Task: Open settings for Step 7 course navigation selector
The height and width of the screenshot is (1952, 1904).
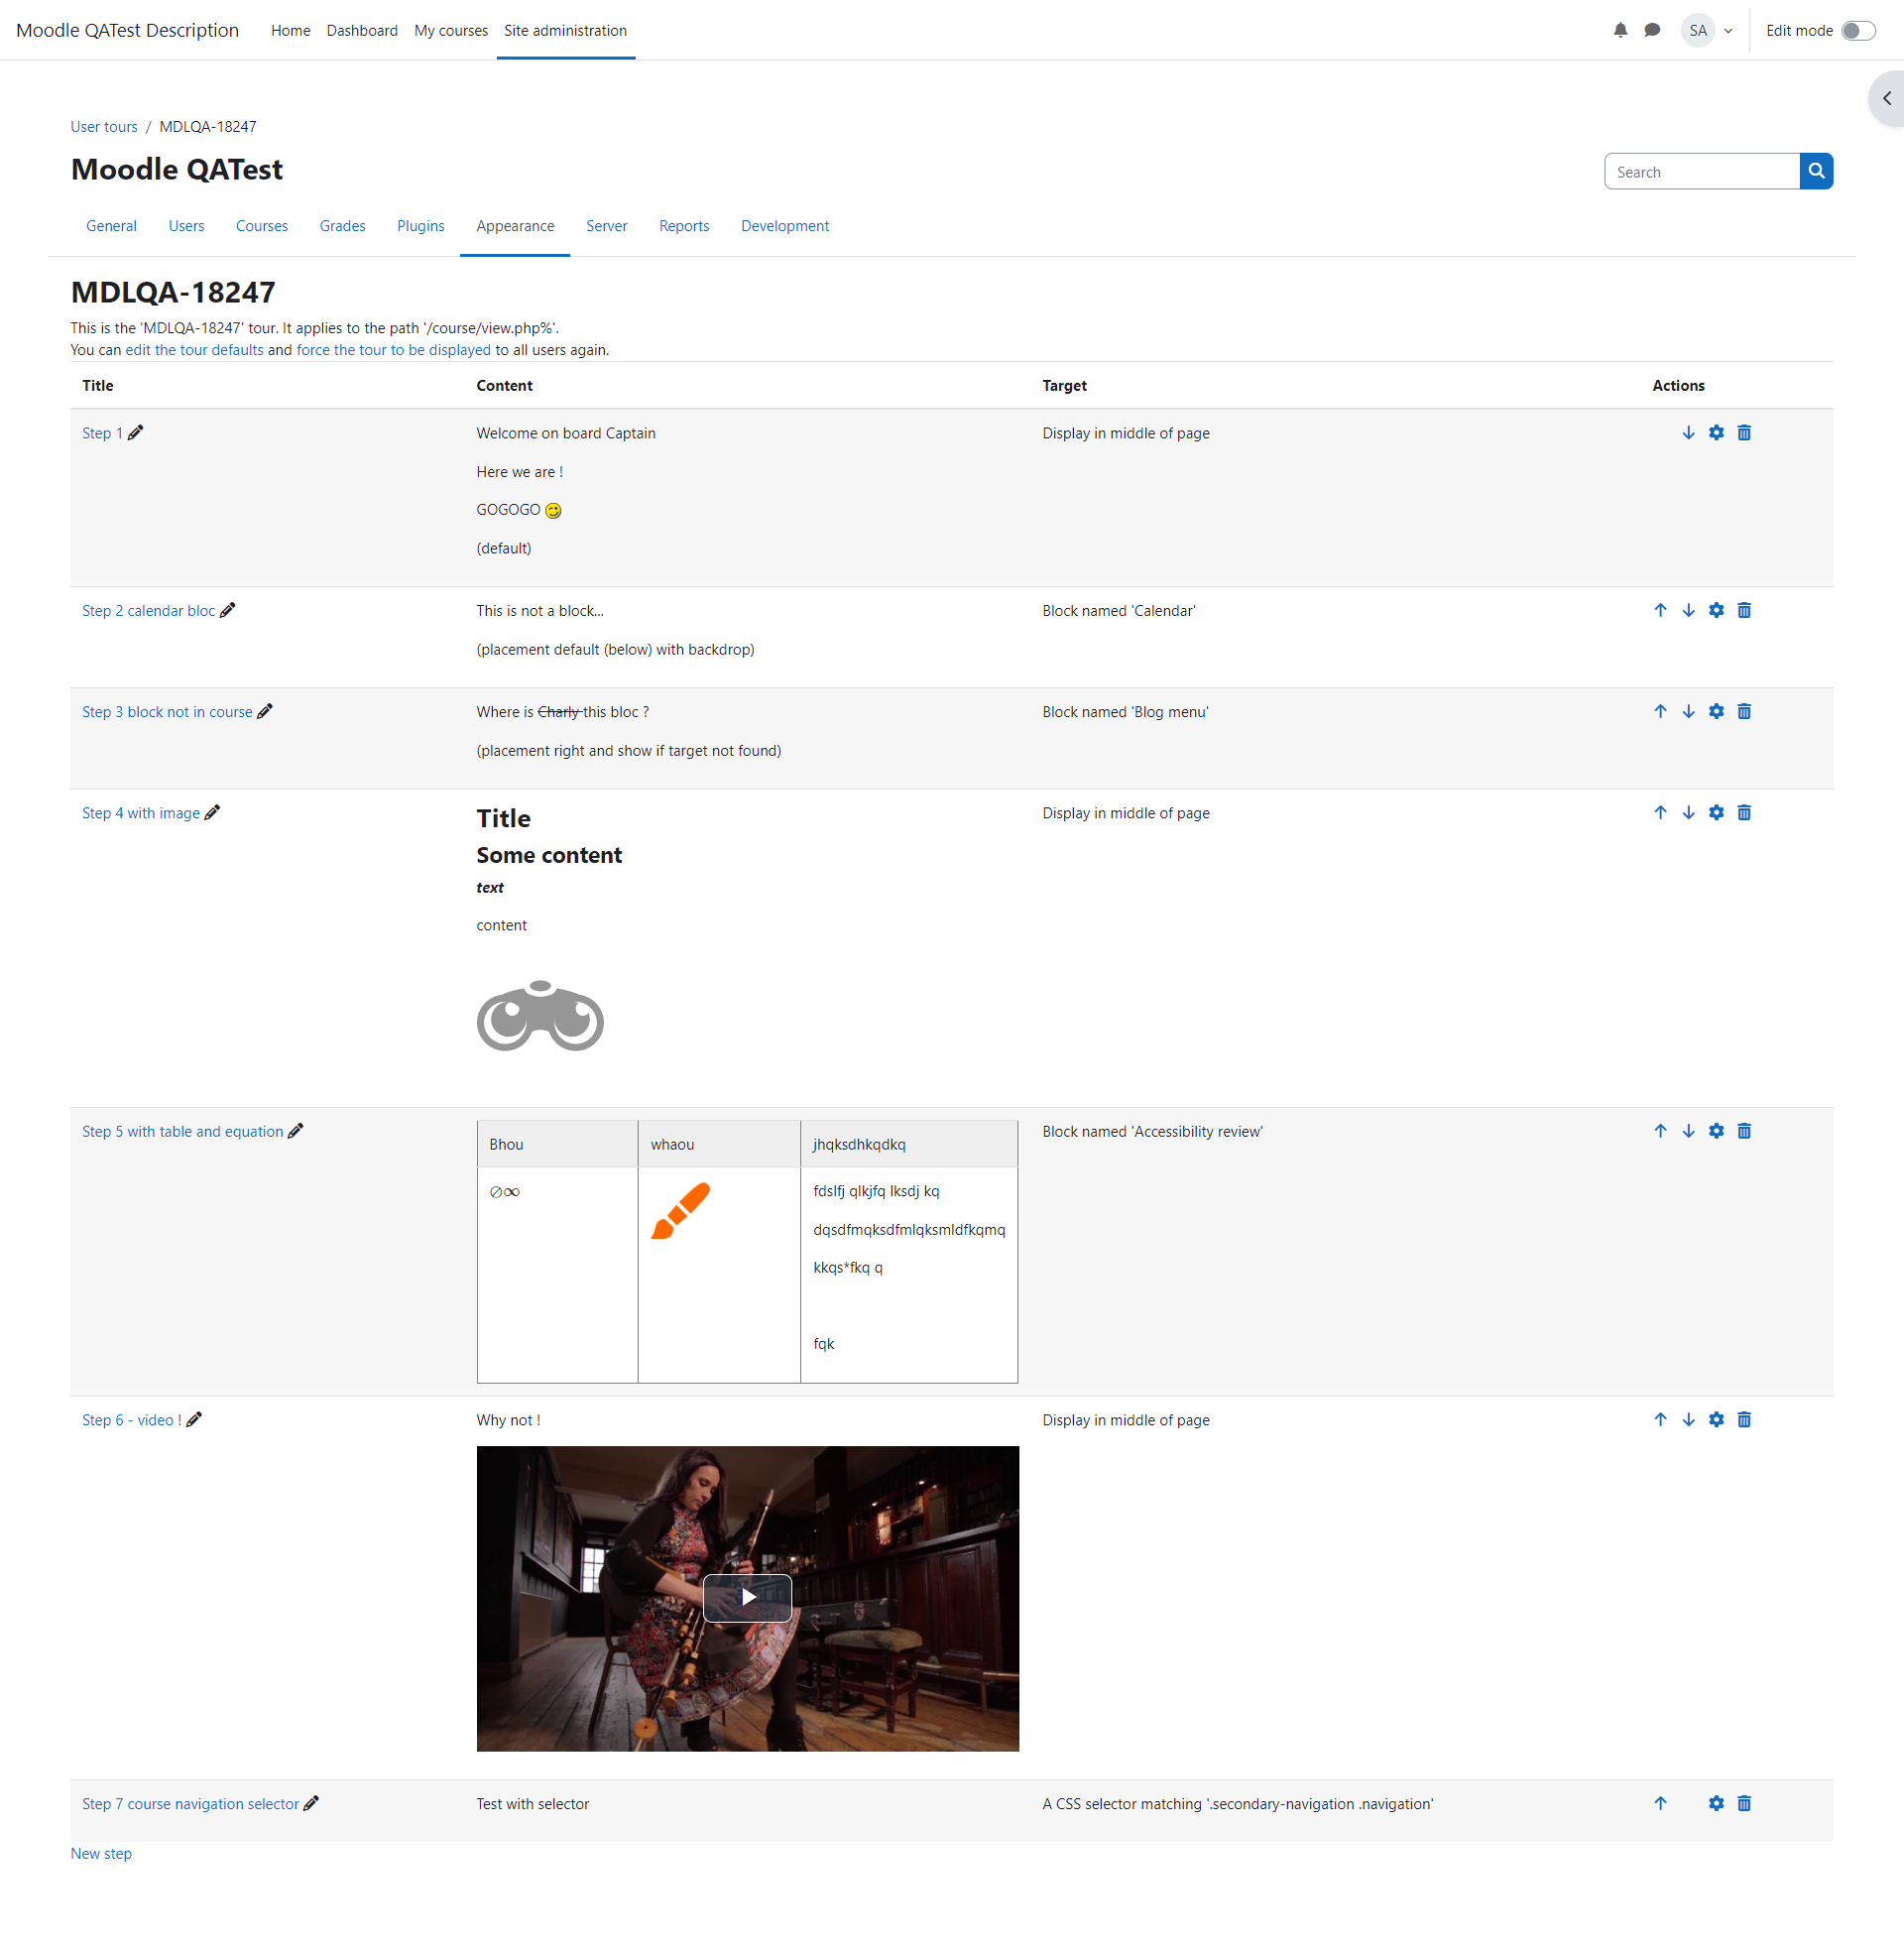Action: (1716, 1803)
